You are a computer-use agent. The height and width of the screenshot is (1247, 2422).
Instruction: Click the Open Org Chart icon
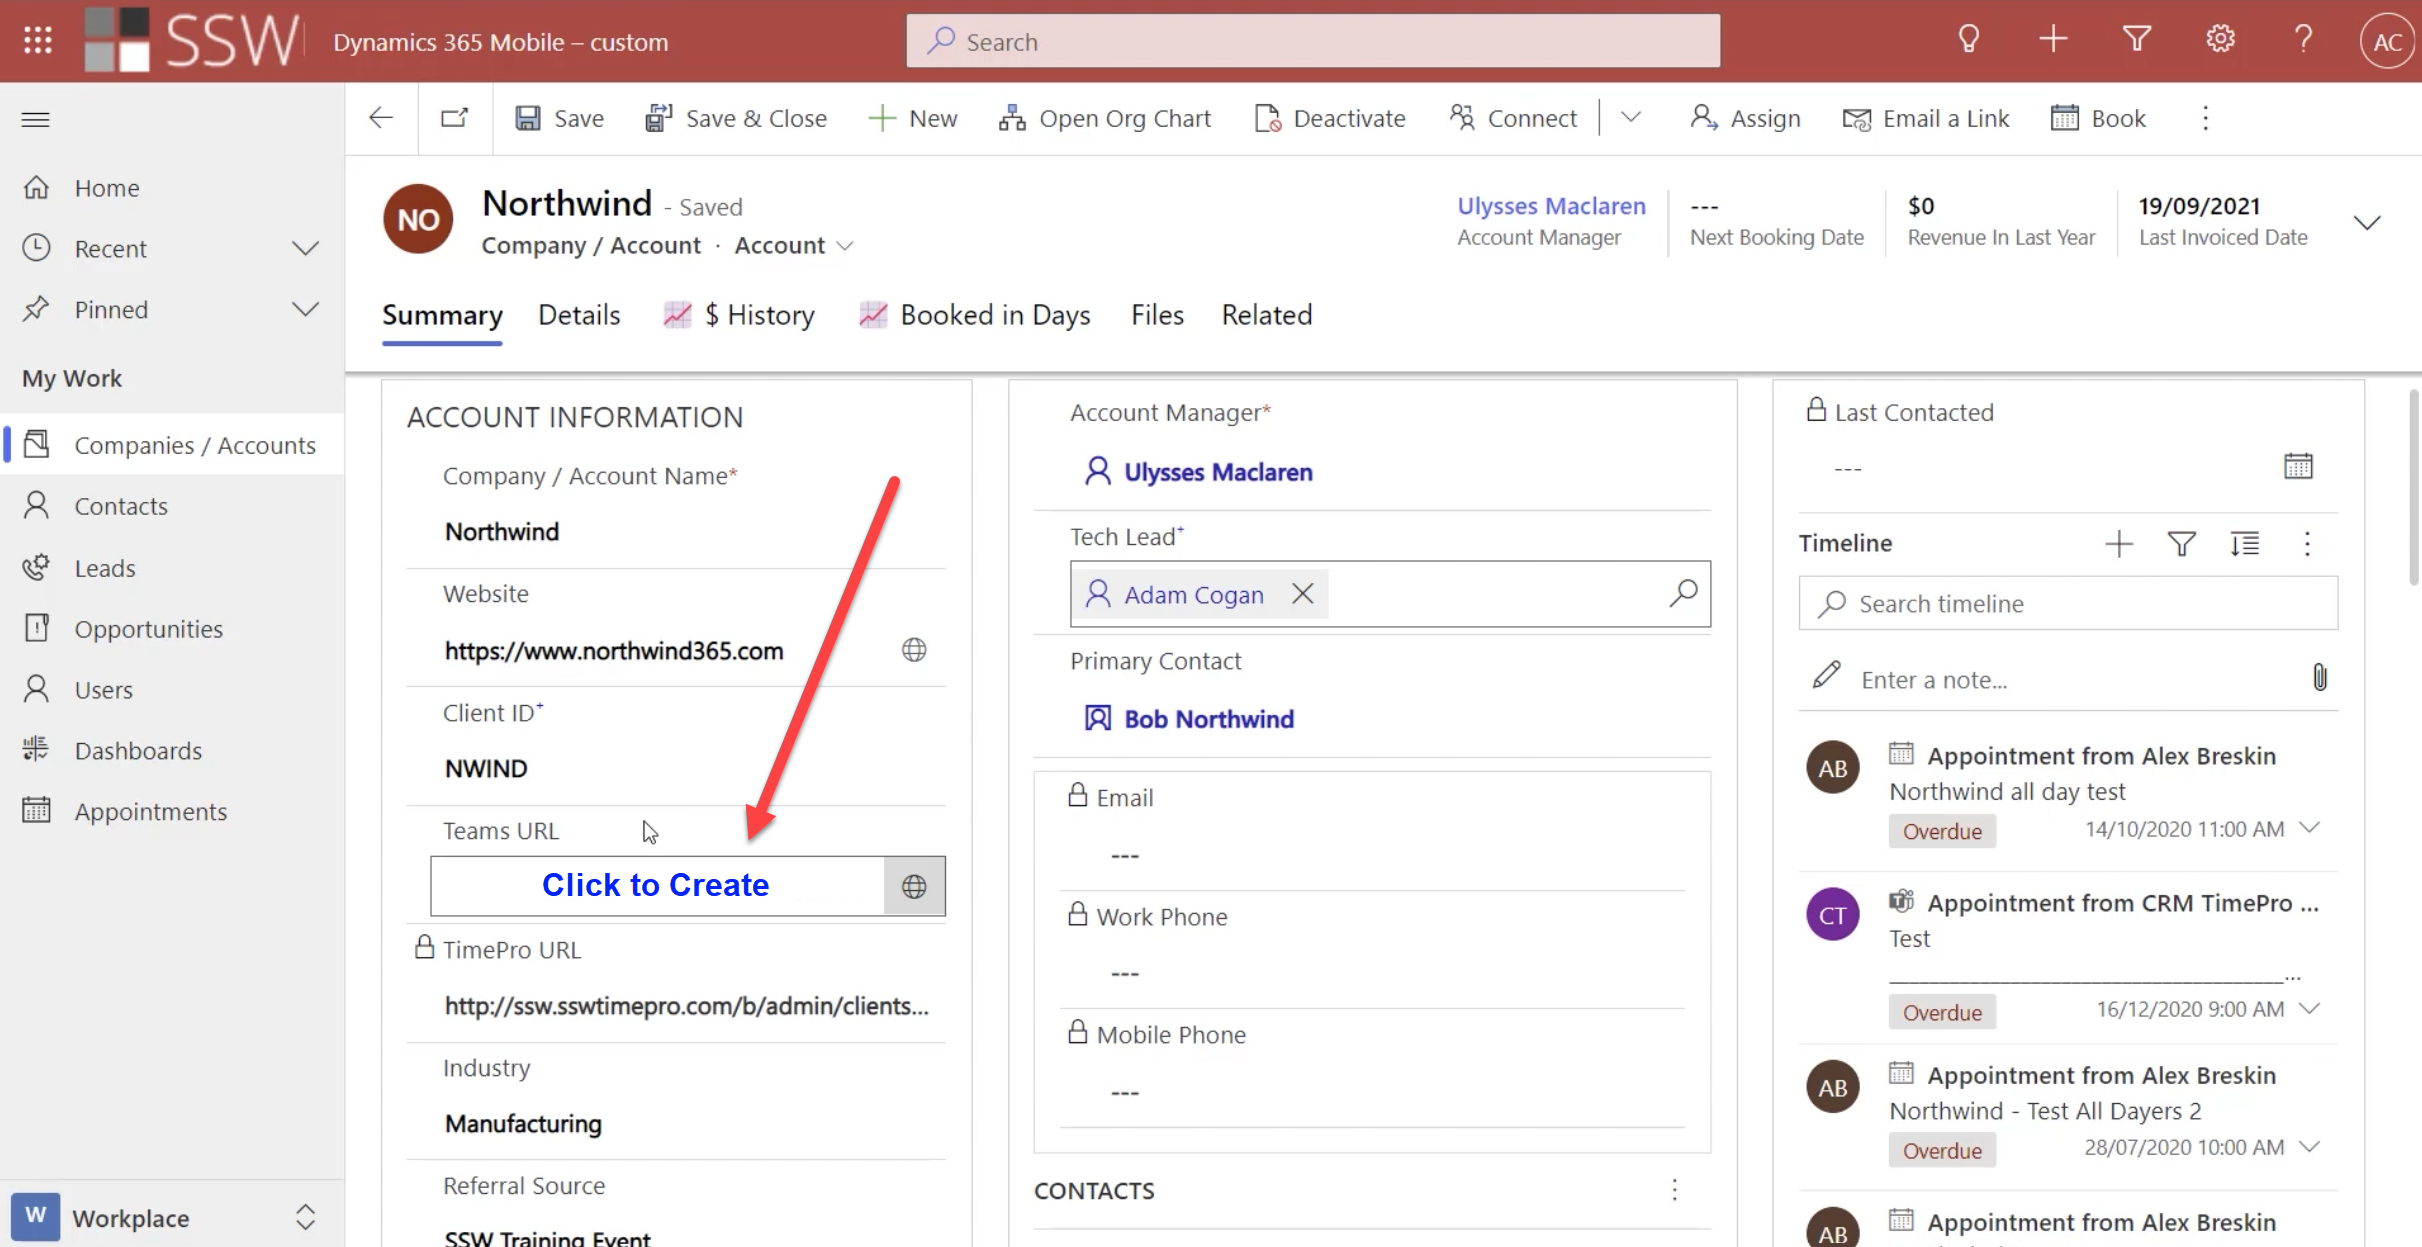coord(1011,118)
